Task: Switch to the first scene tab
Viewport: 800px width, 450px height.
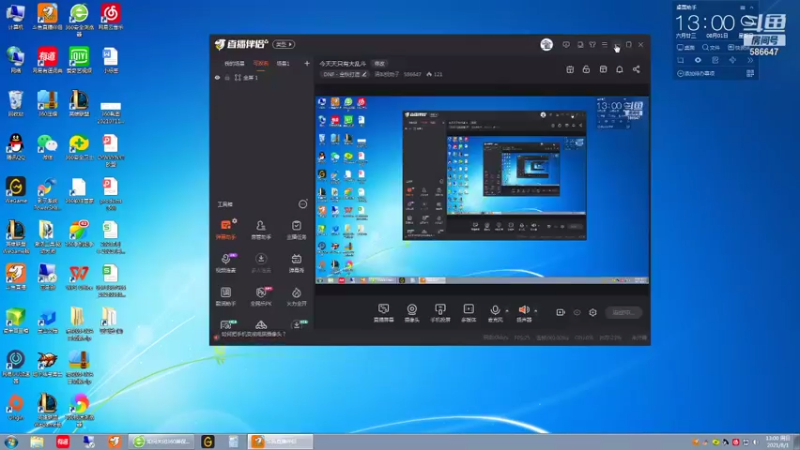Action: (x=234, y=64)
